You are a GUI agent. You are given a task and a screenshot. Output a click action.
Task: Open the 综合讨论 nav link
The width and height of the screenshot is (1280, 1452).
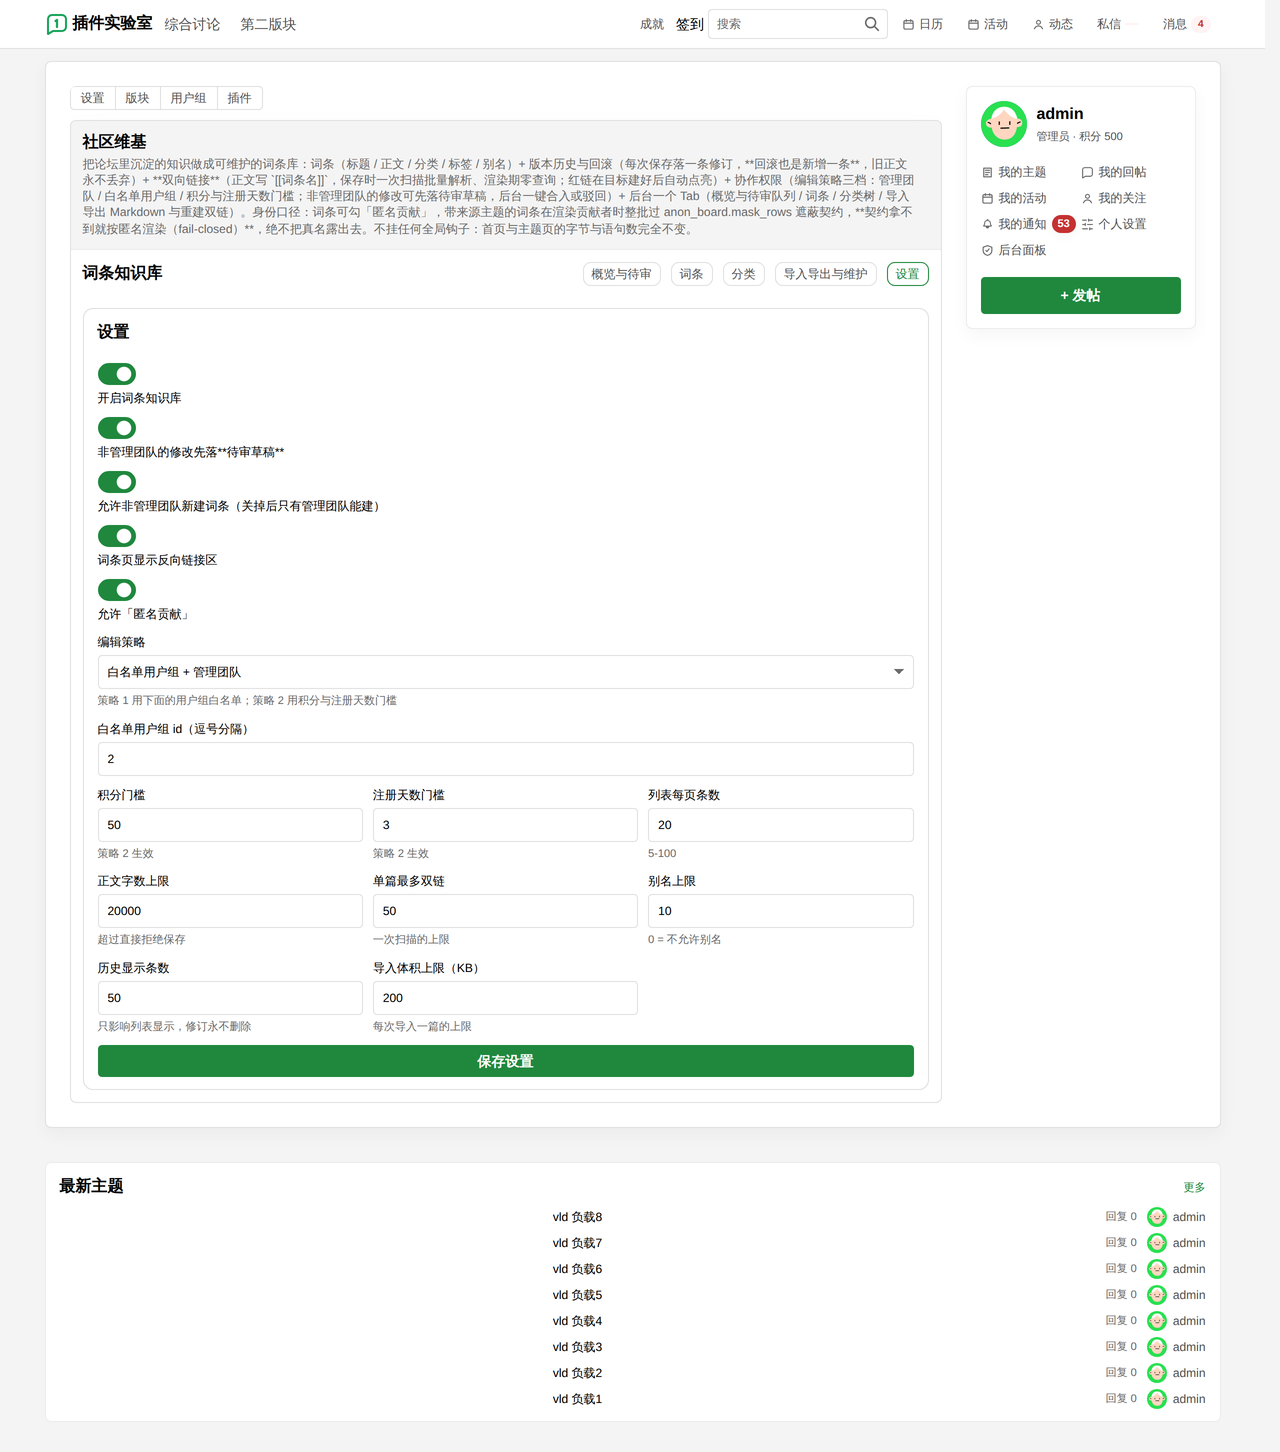point(192,24)
